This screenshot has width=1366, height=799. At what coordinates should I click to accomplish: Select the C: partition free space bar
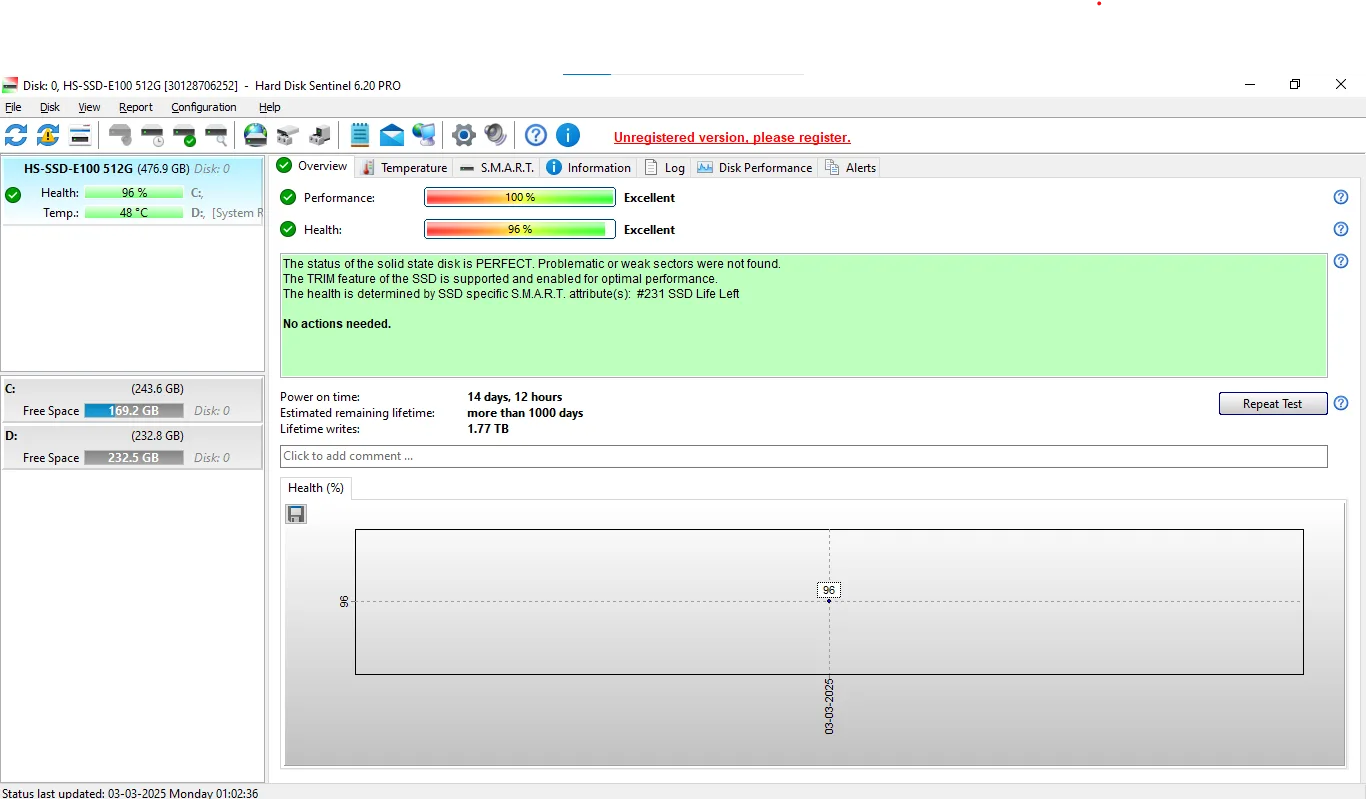(133, 411)
